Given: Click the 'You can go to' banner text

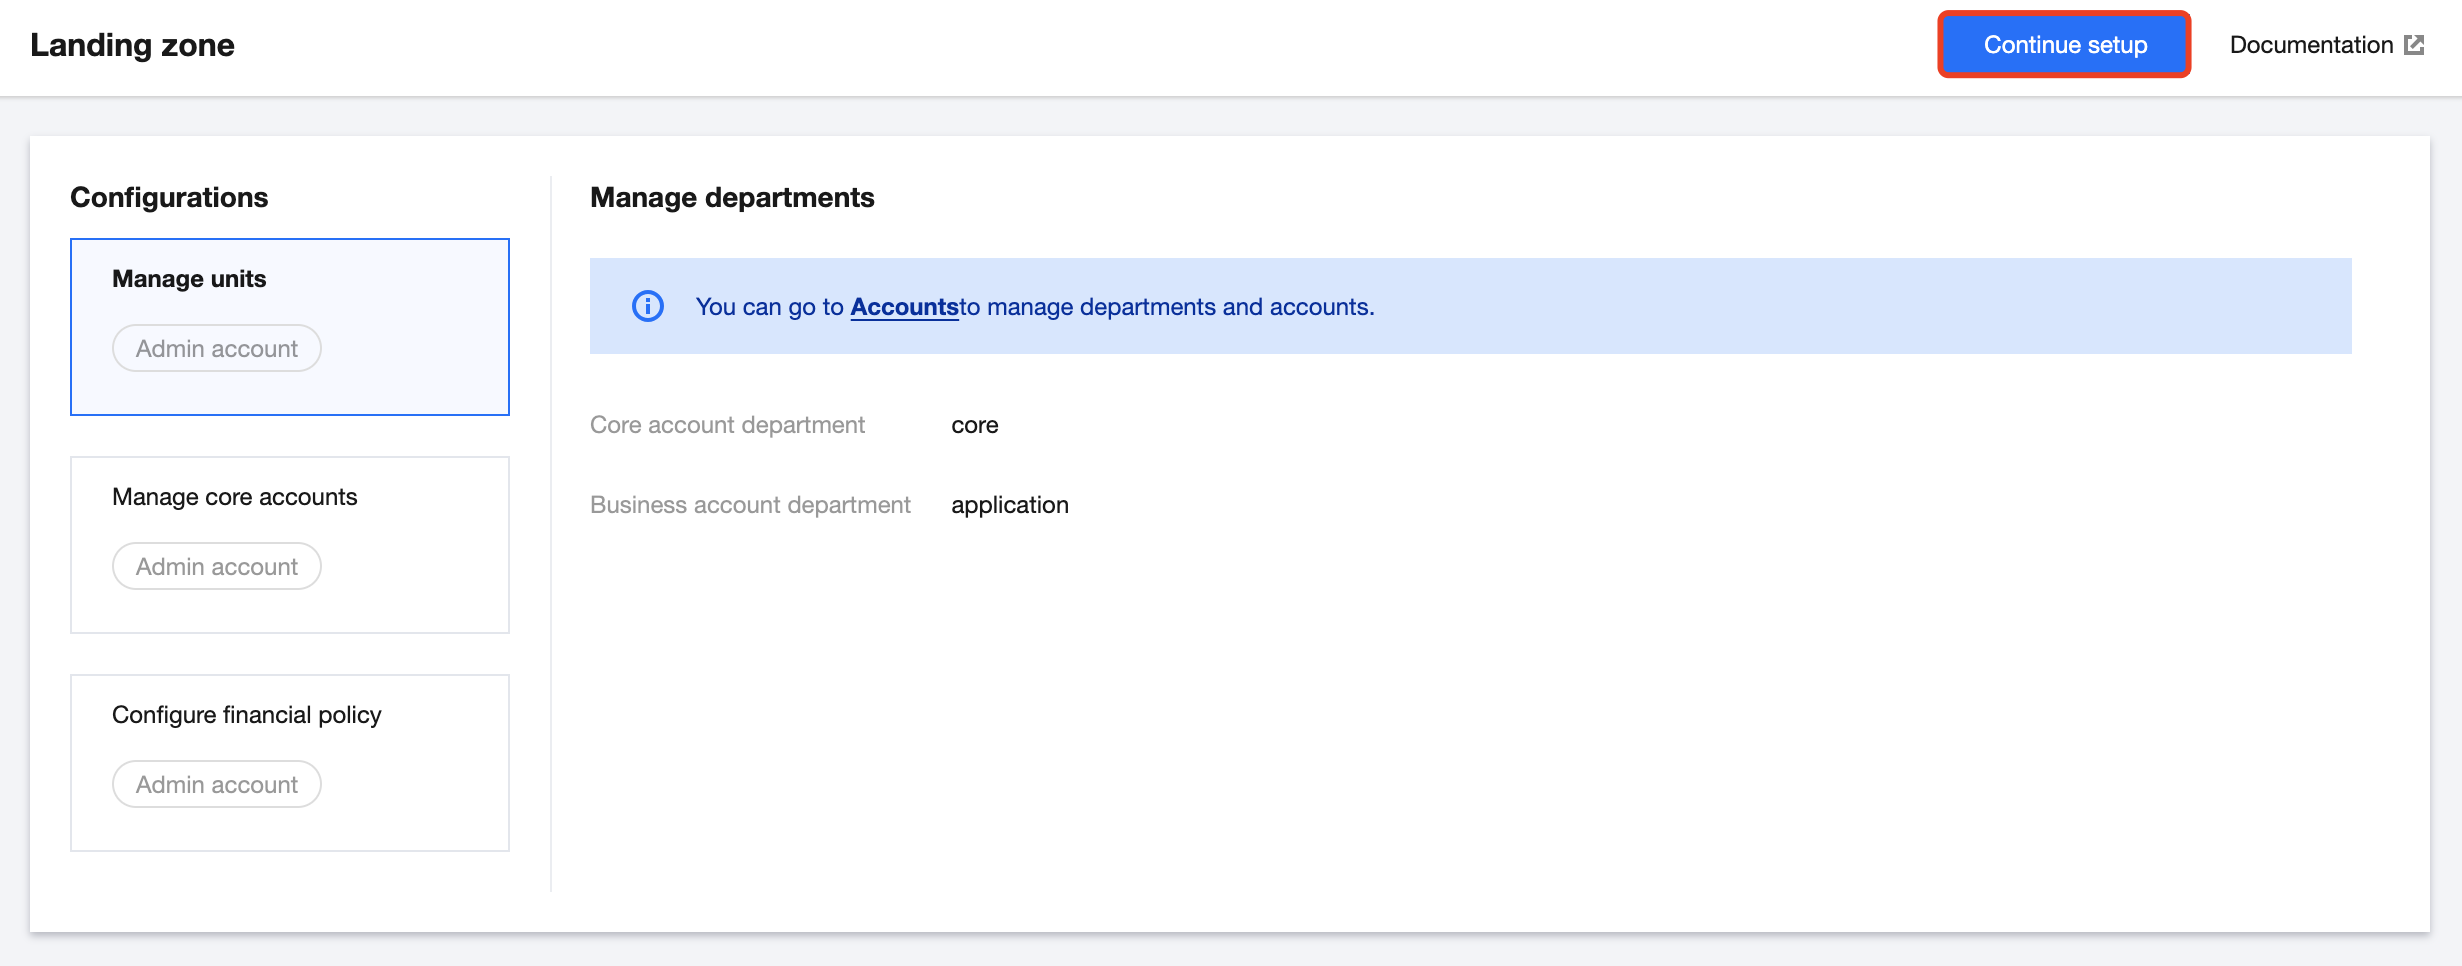Looking at the screenshot, I should [x=769, y=307].
